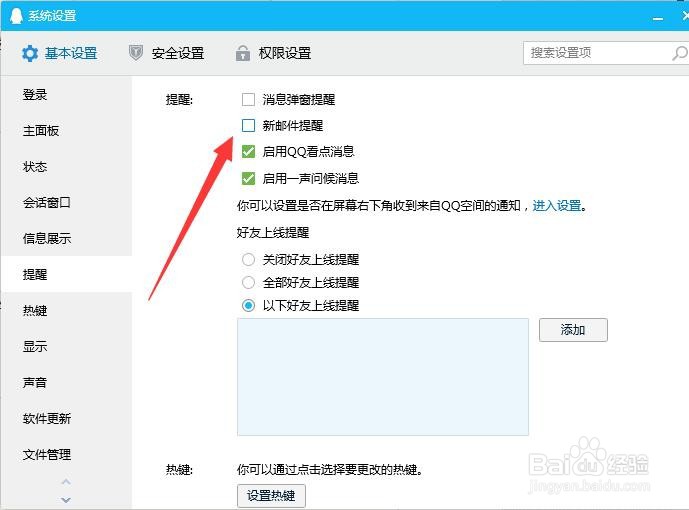Click the empty friends list box
The width and height of the screenshot is (689, 510).
(383, 377)
